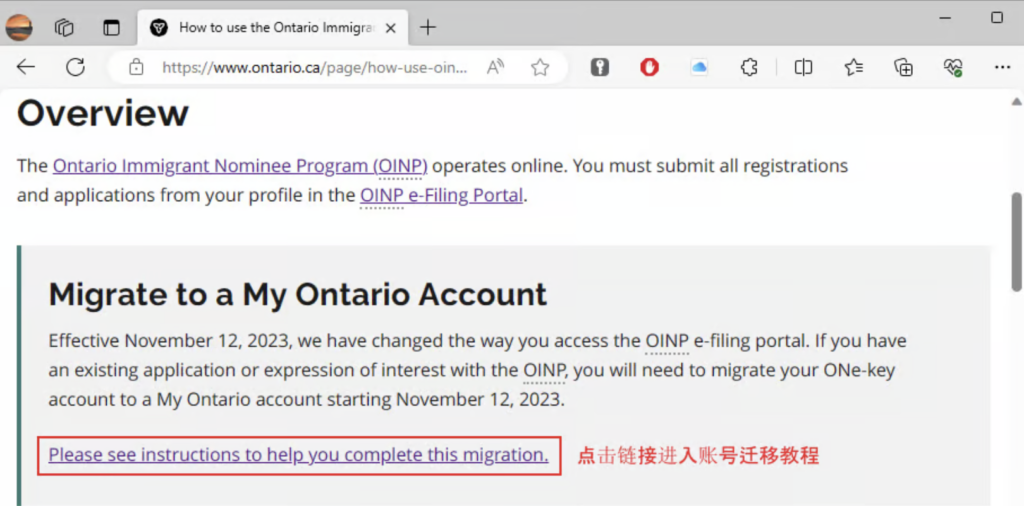This screenshot has width=1024, height=506.
Task: Click the Migrate to a My Ontario Account heading
Action: (298, 294)
